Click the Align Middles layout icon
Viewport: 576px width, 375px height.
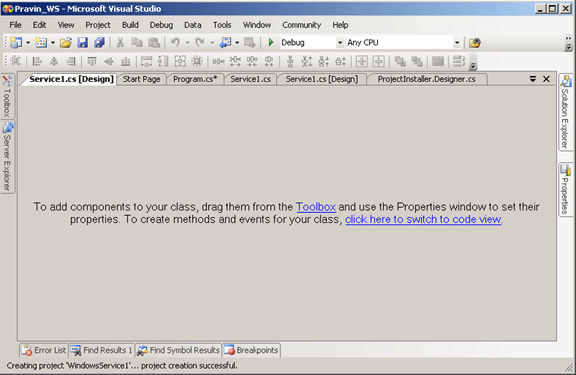109,61
